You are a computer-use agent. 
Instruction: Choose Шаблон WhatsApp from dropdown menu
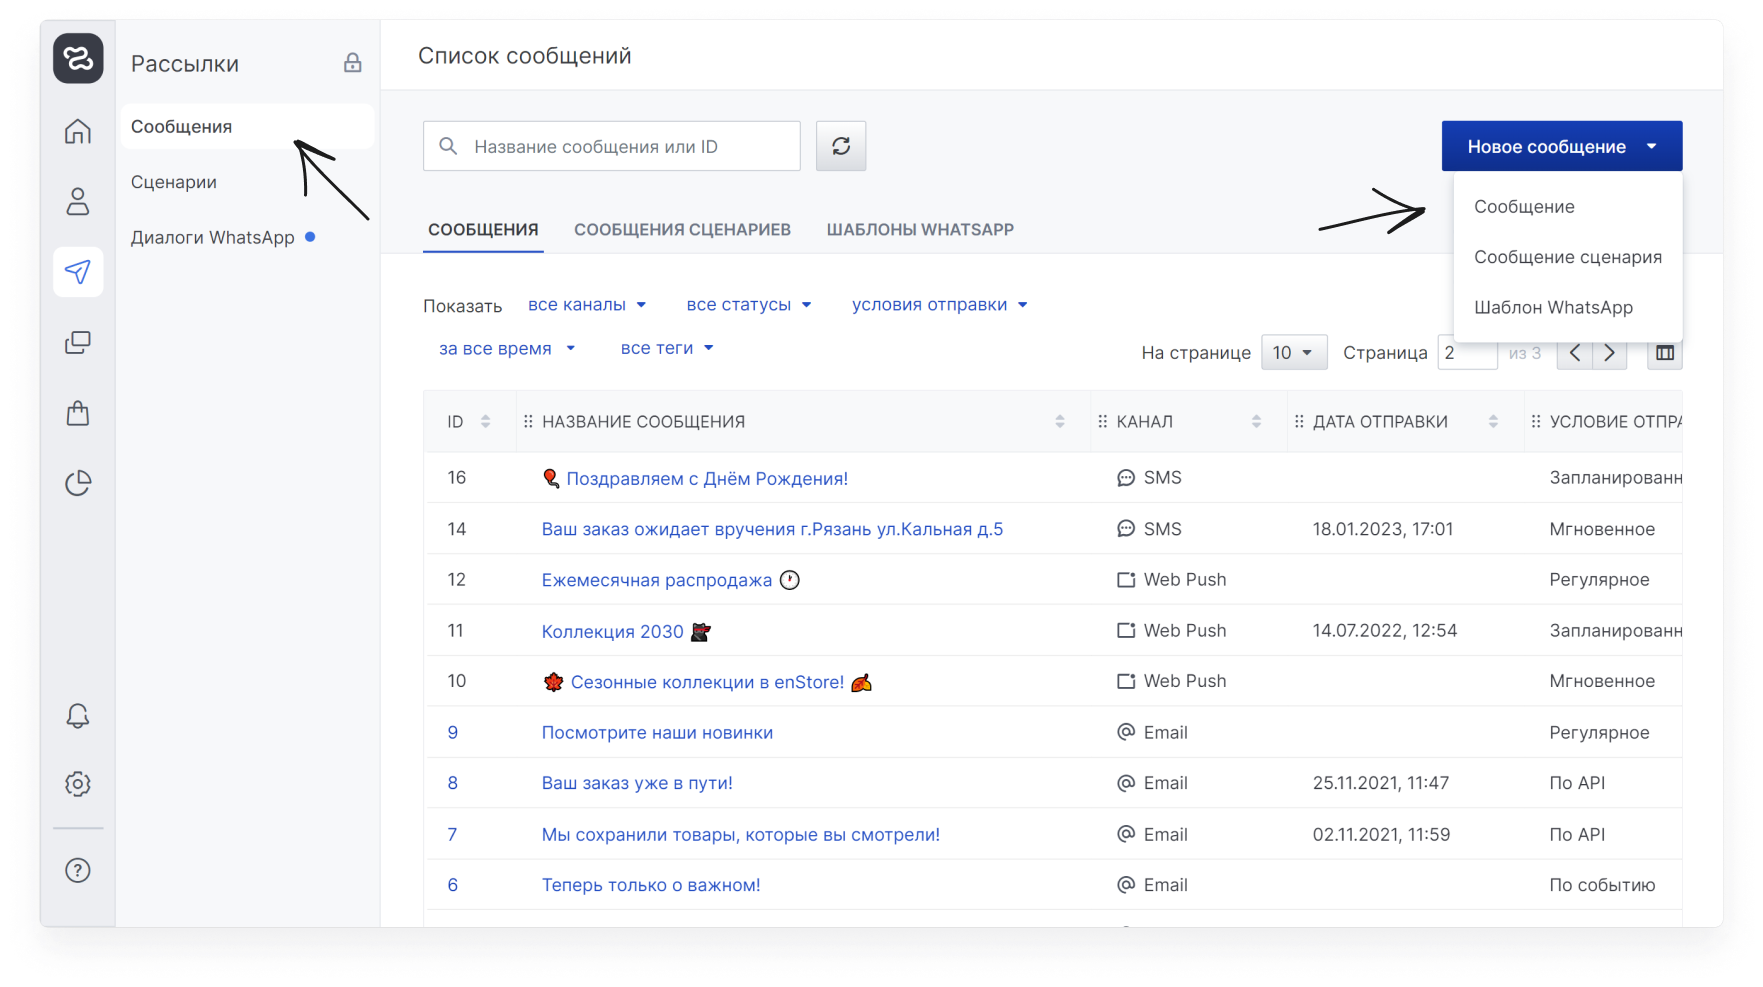coord(1553,308)
